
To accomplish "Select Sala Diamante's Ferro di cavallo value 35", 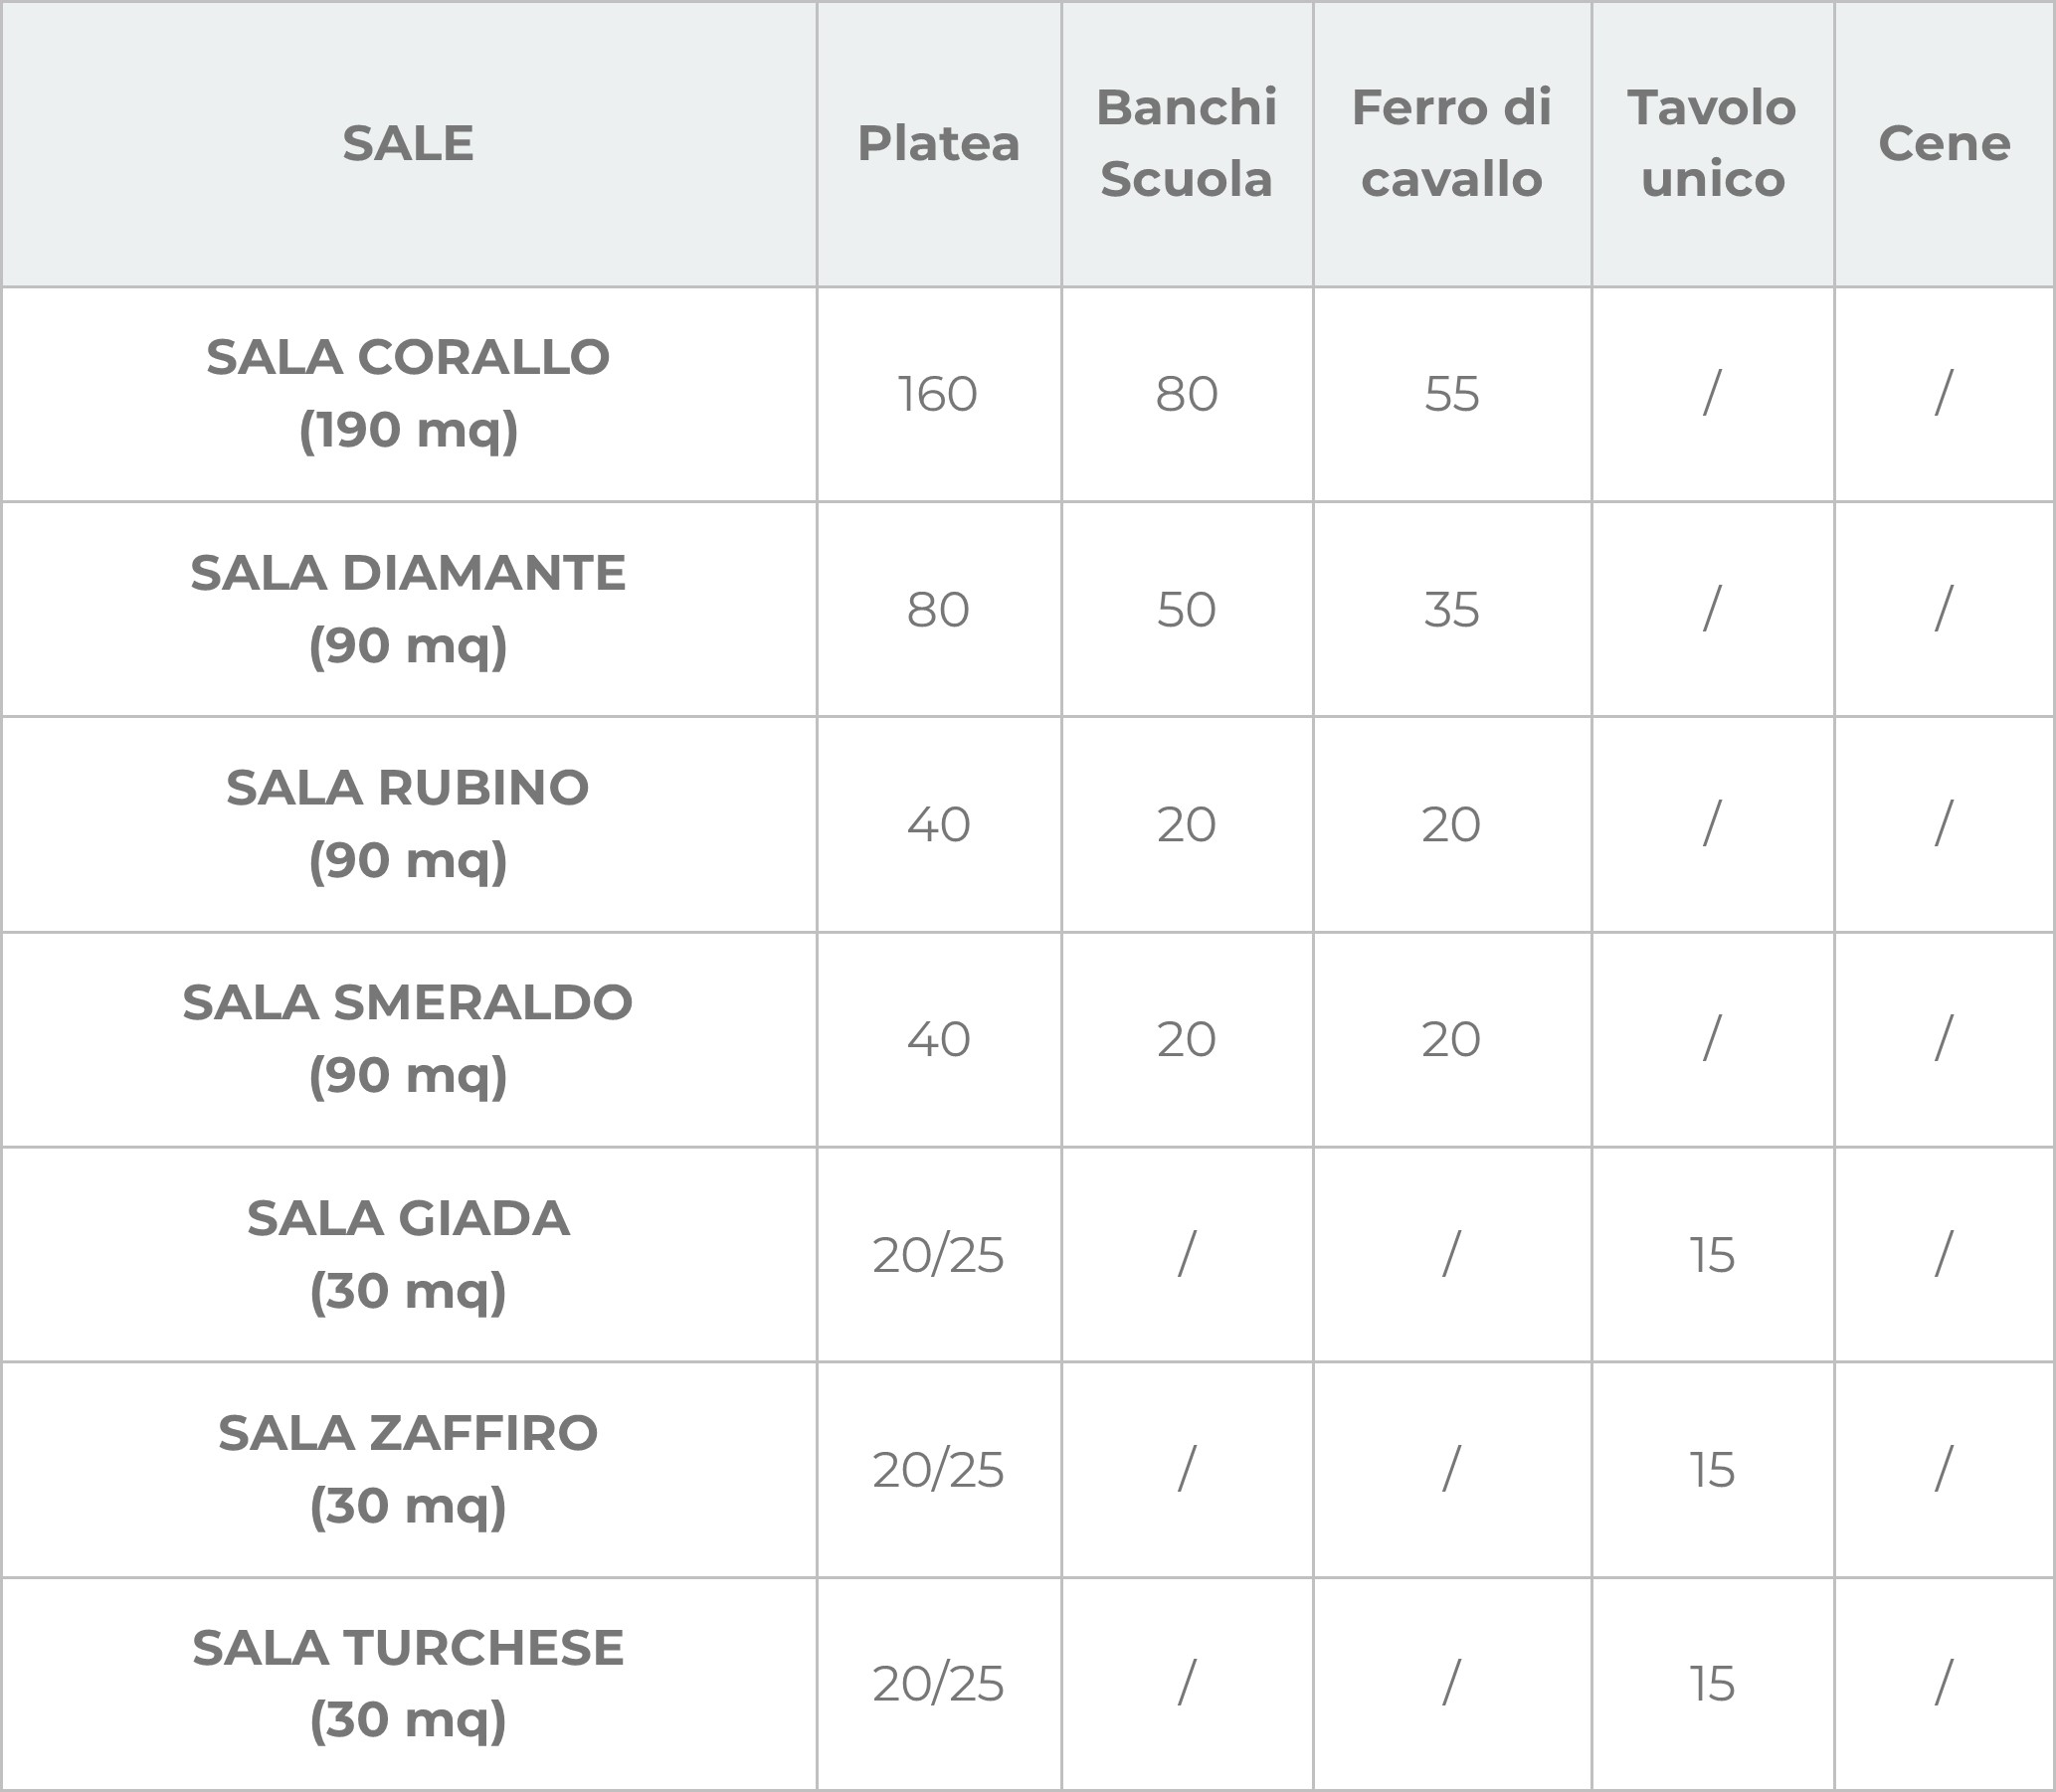I will click(x=1451, y=609).
